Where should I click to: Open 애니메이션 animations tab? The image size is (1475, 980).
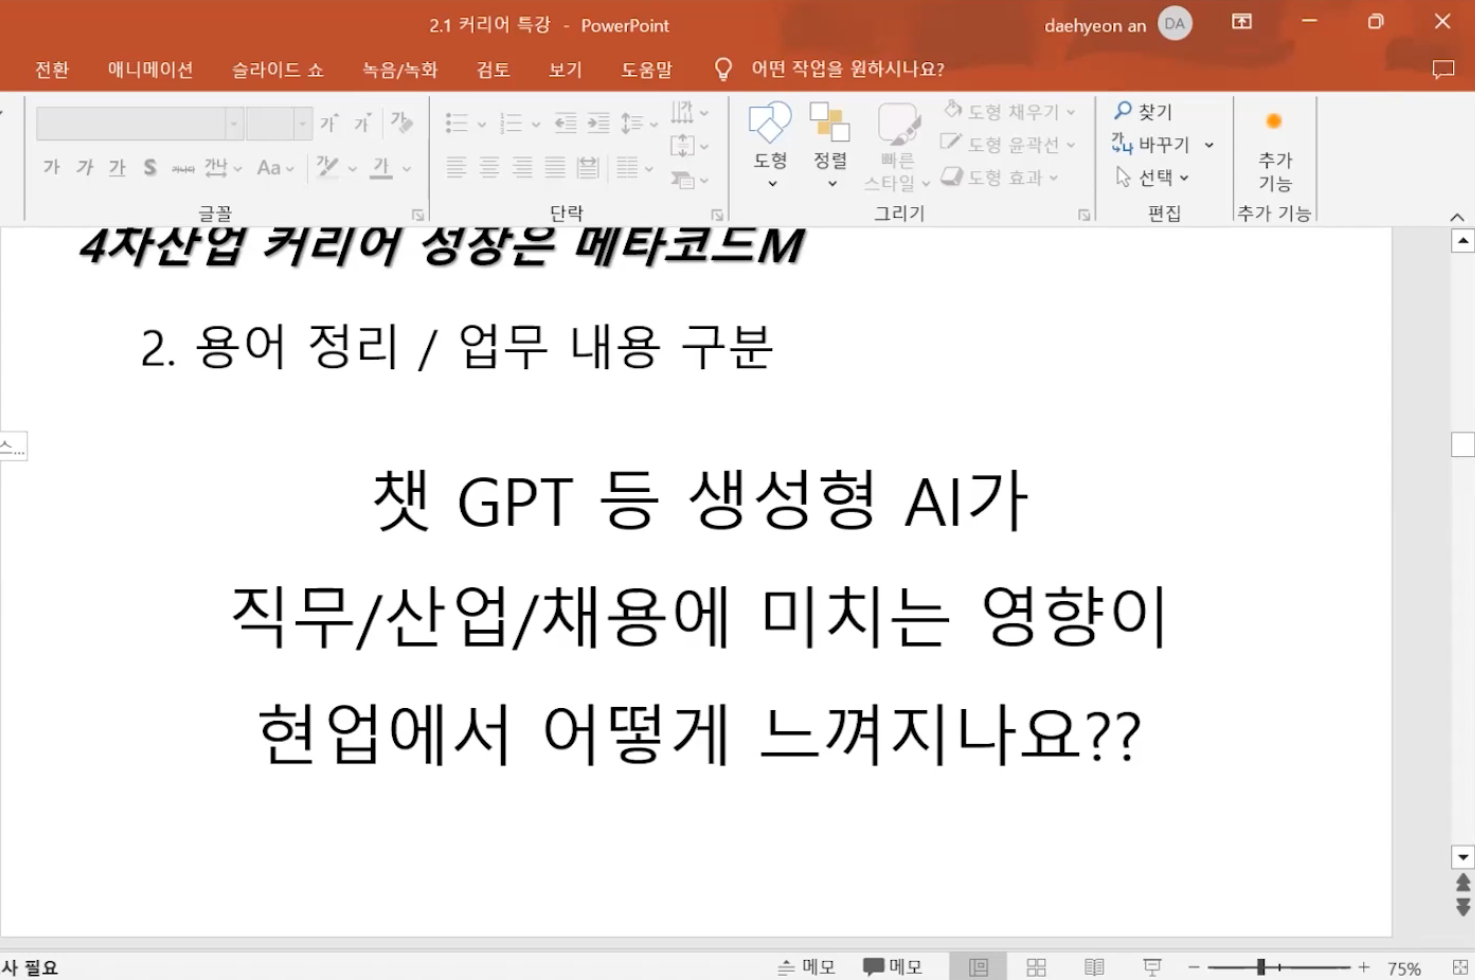coord(150,69)
